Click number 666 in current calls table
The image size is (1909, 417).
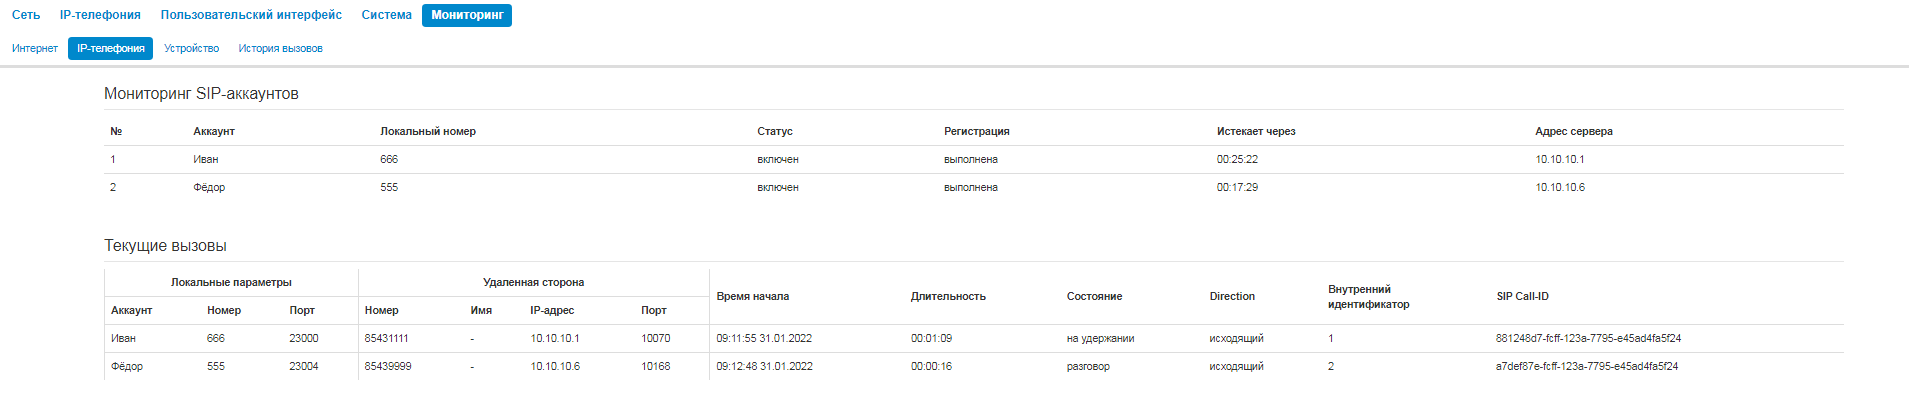[216, 338]
